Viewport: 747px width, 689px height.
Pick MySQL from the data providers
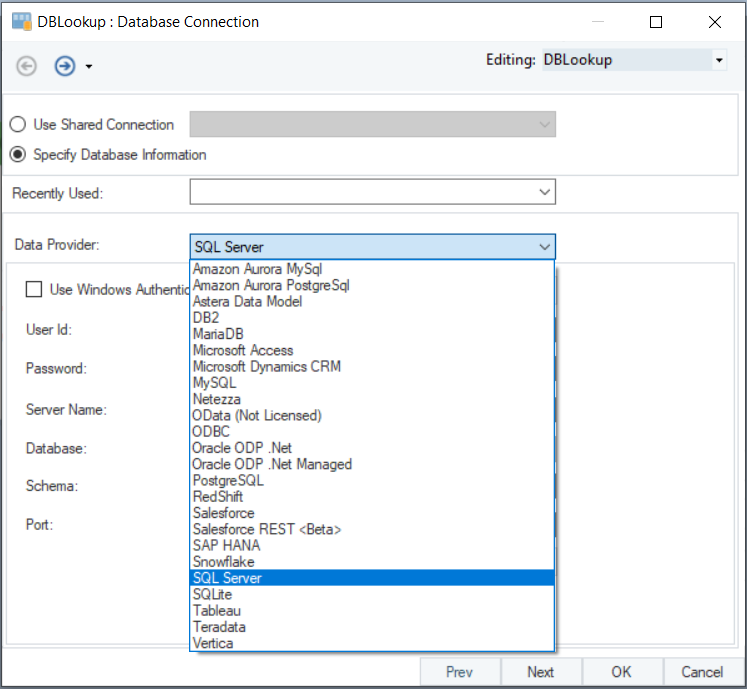[214, 383]
